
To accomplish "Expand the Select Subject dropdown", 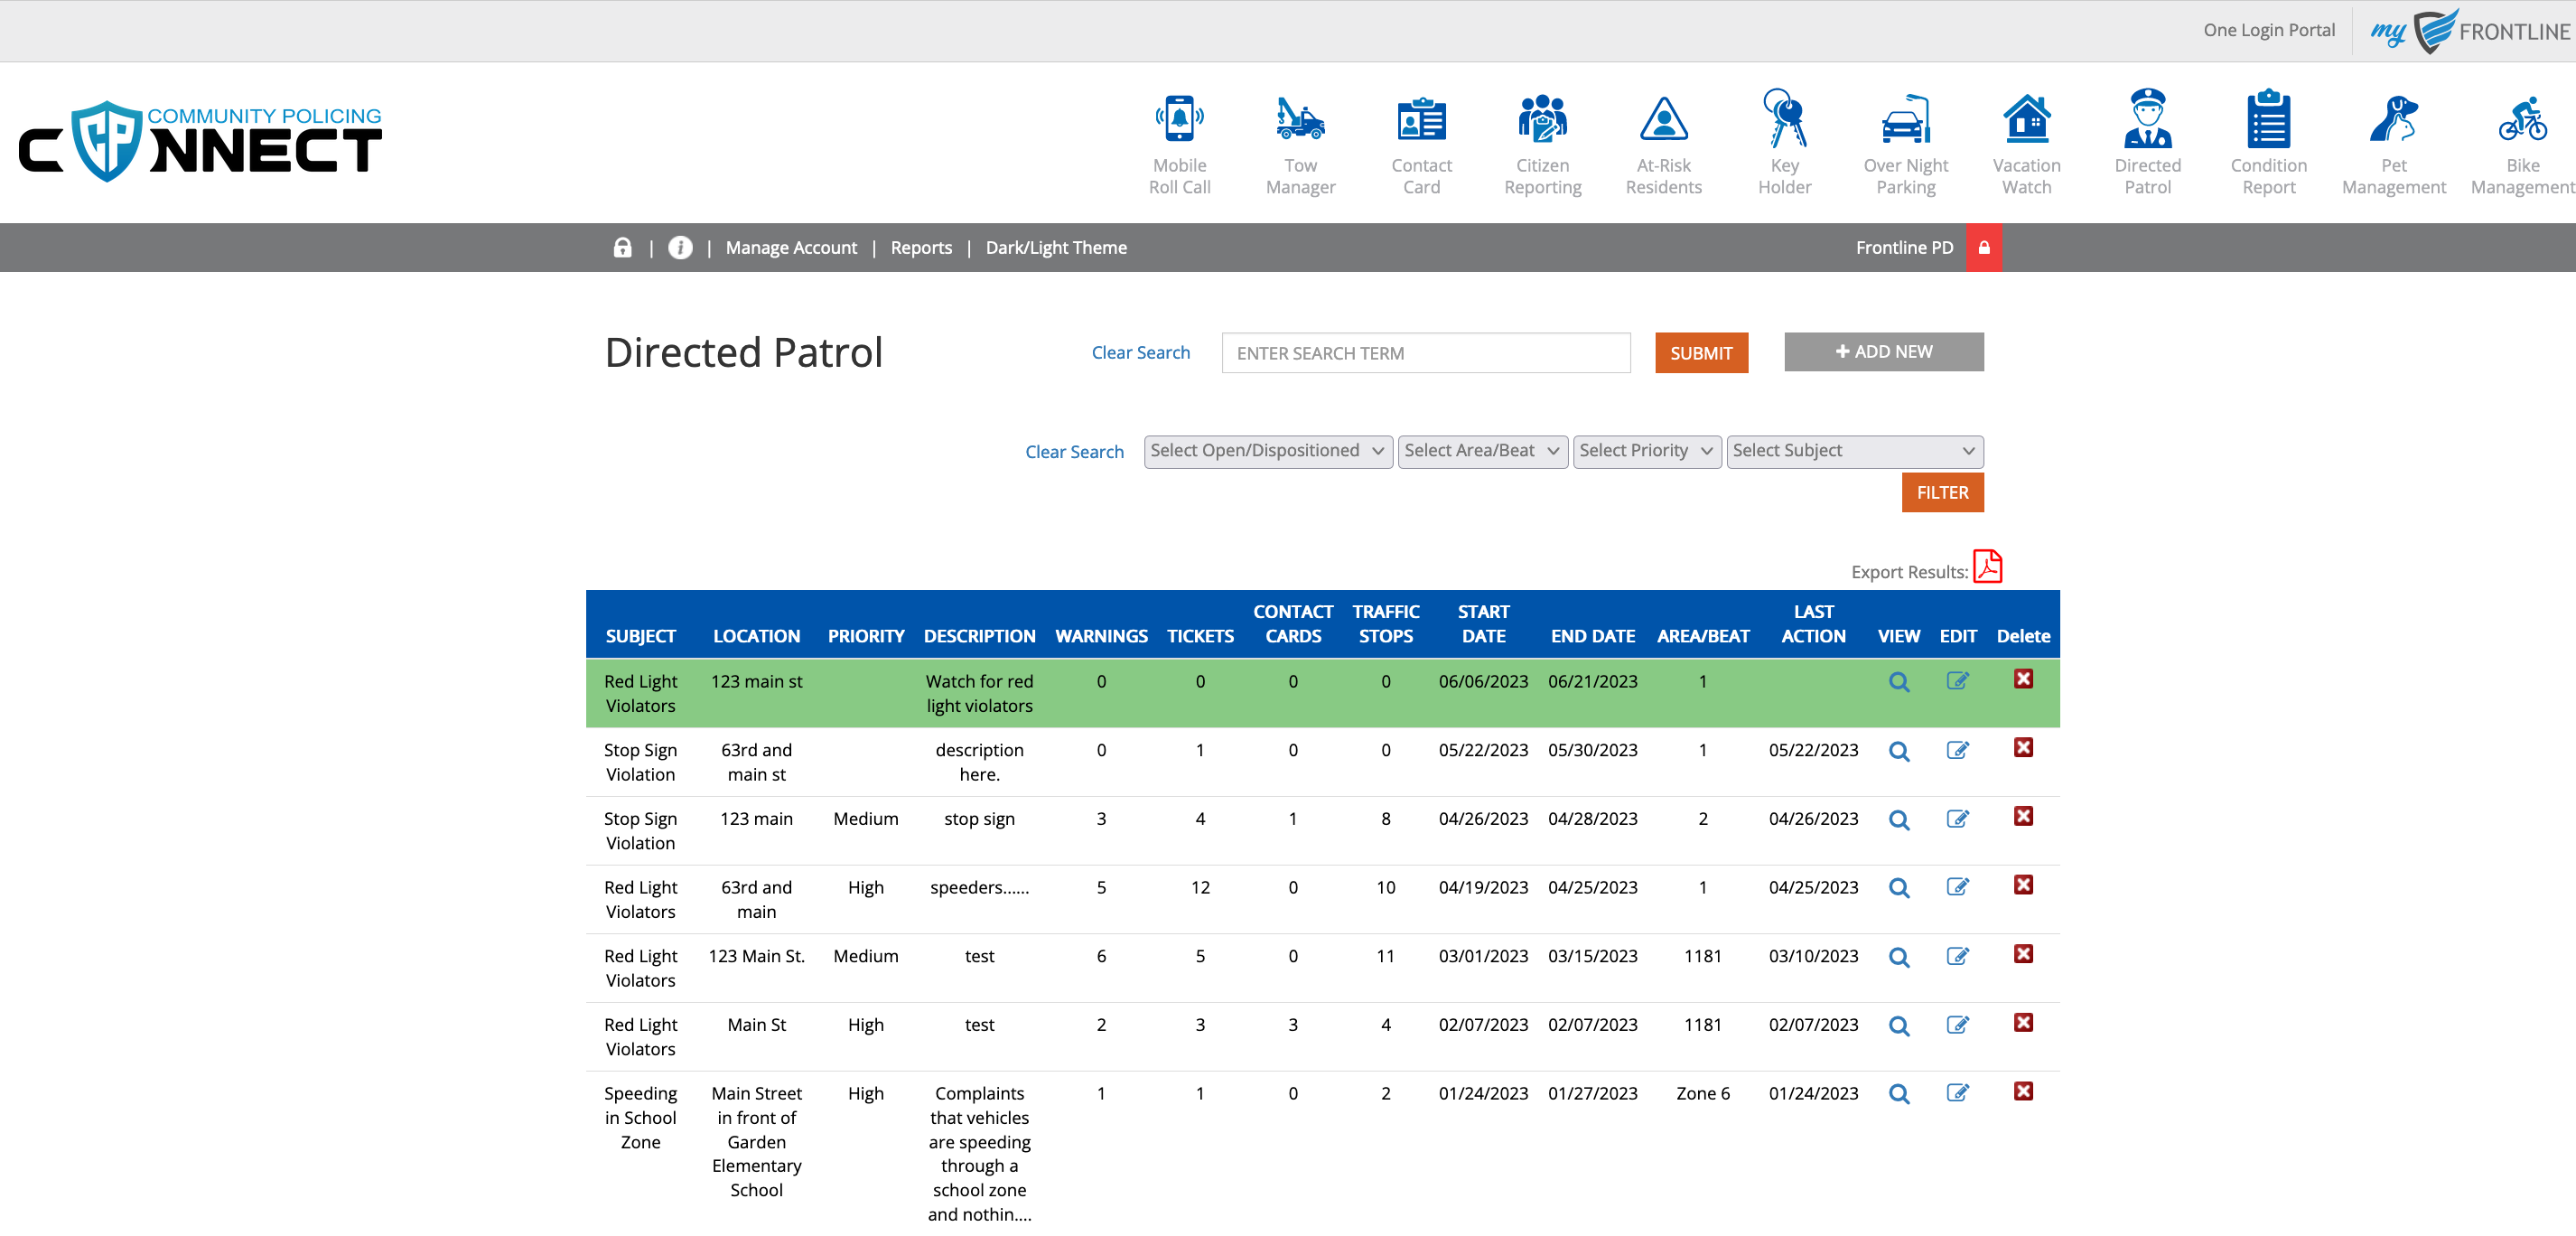I will pyautogui.click(x=1854, y=451).
